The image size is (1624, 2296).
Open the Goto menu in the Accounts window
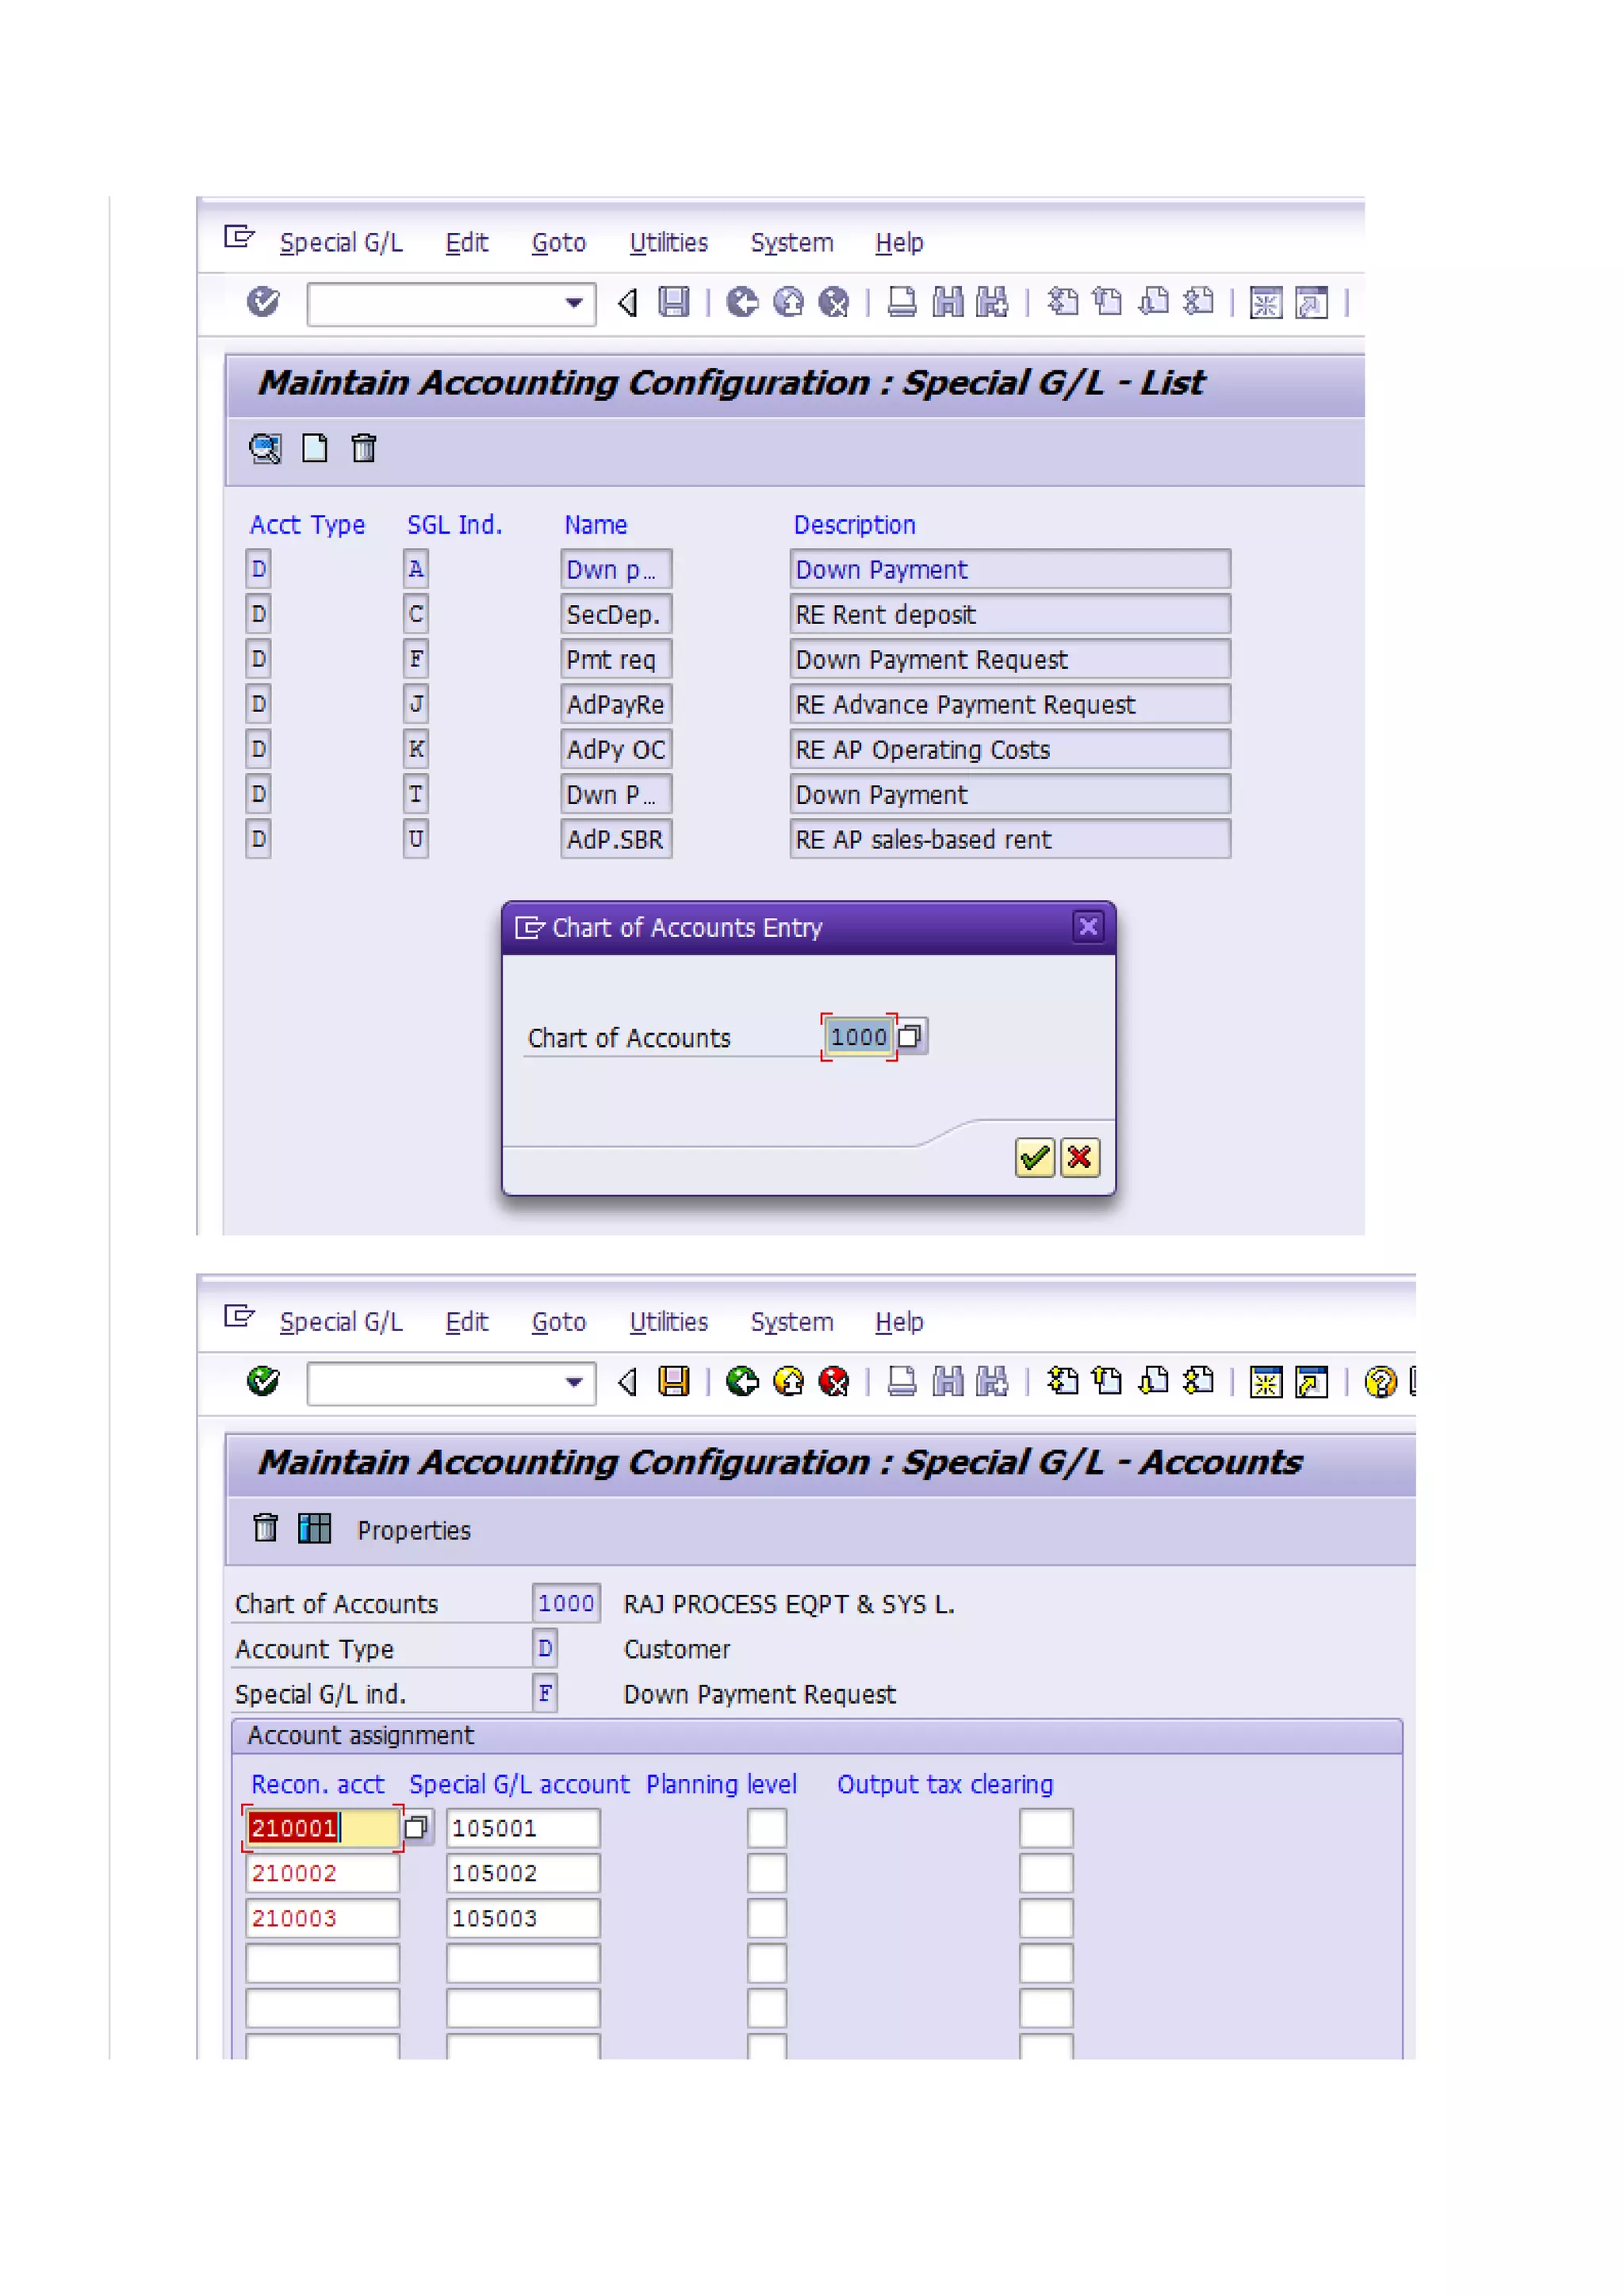[558, 1322]
